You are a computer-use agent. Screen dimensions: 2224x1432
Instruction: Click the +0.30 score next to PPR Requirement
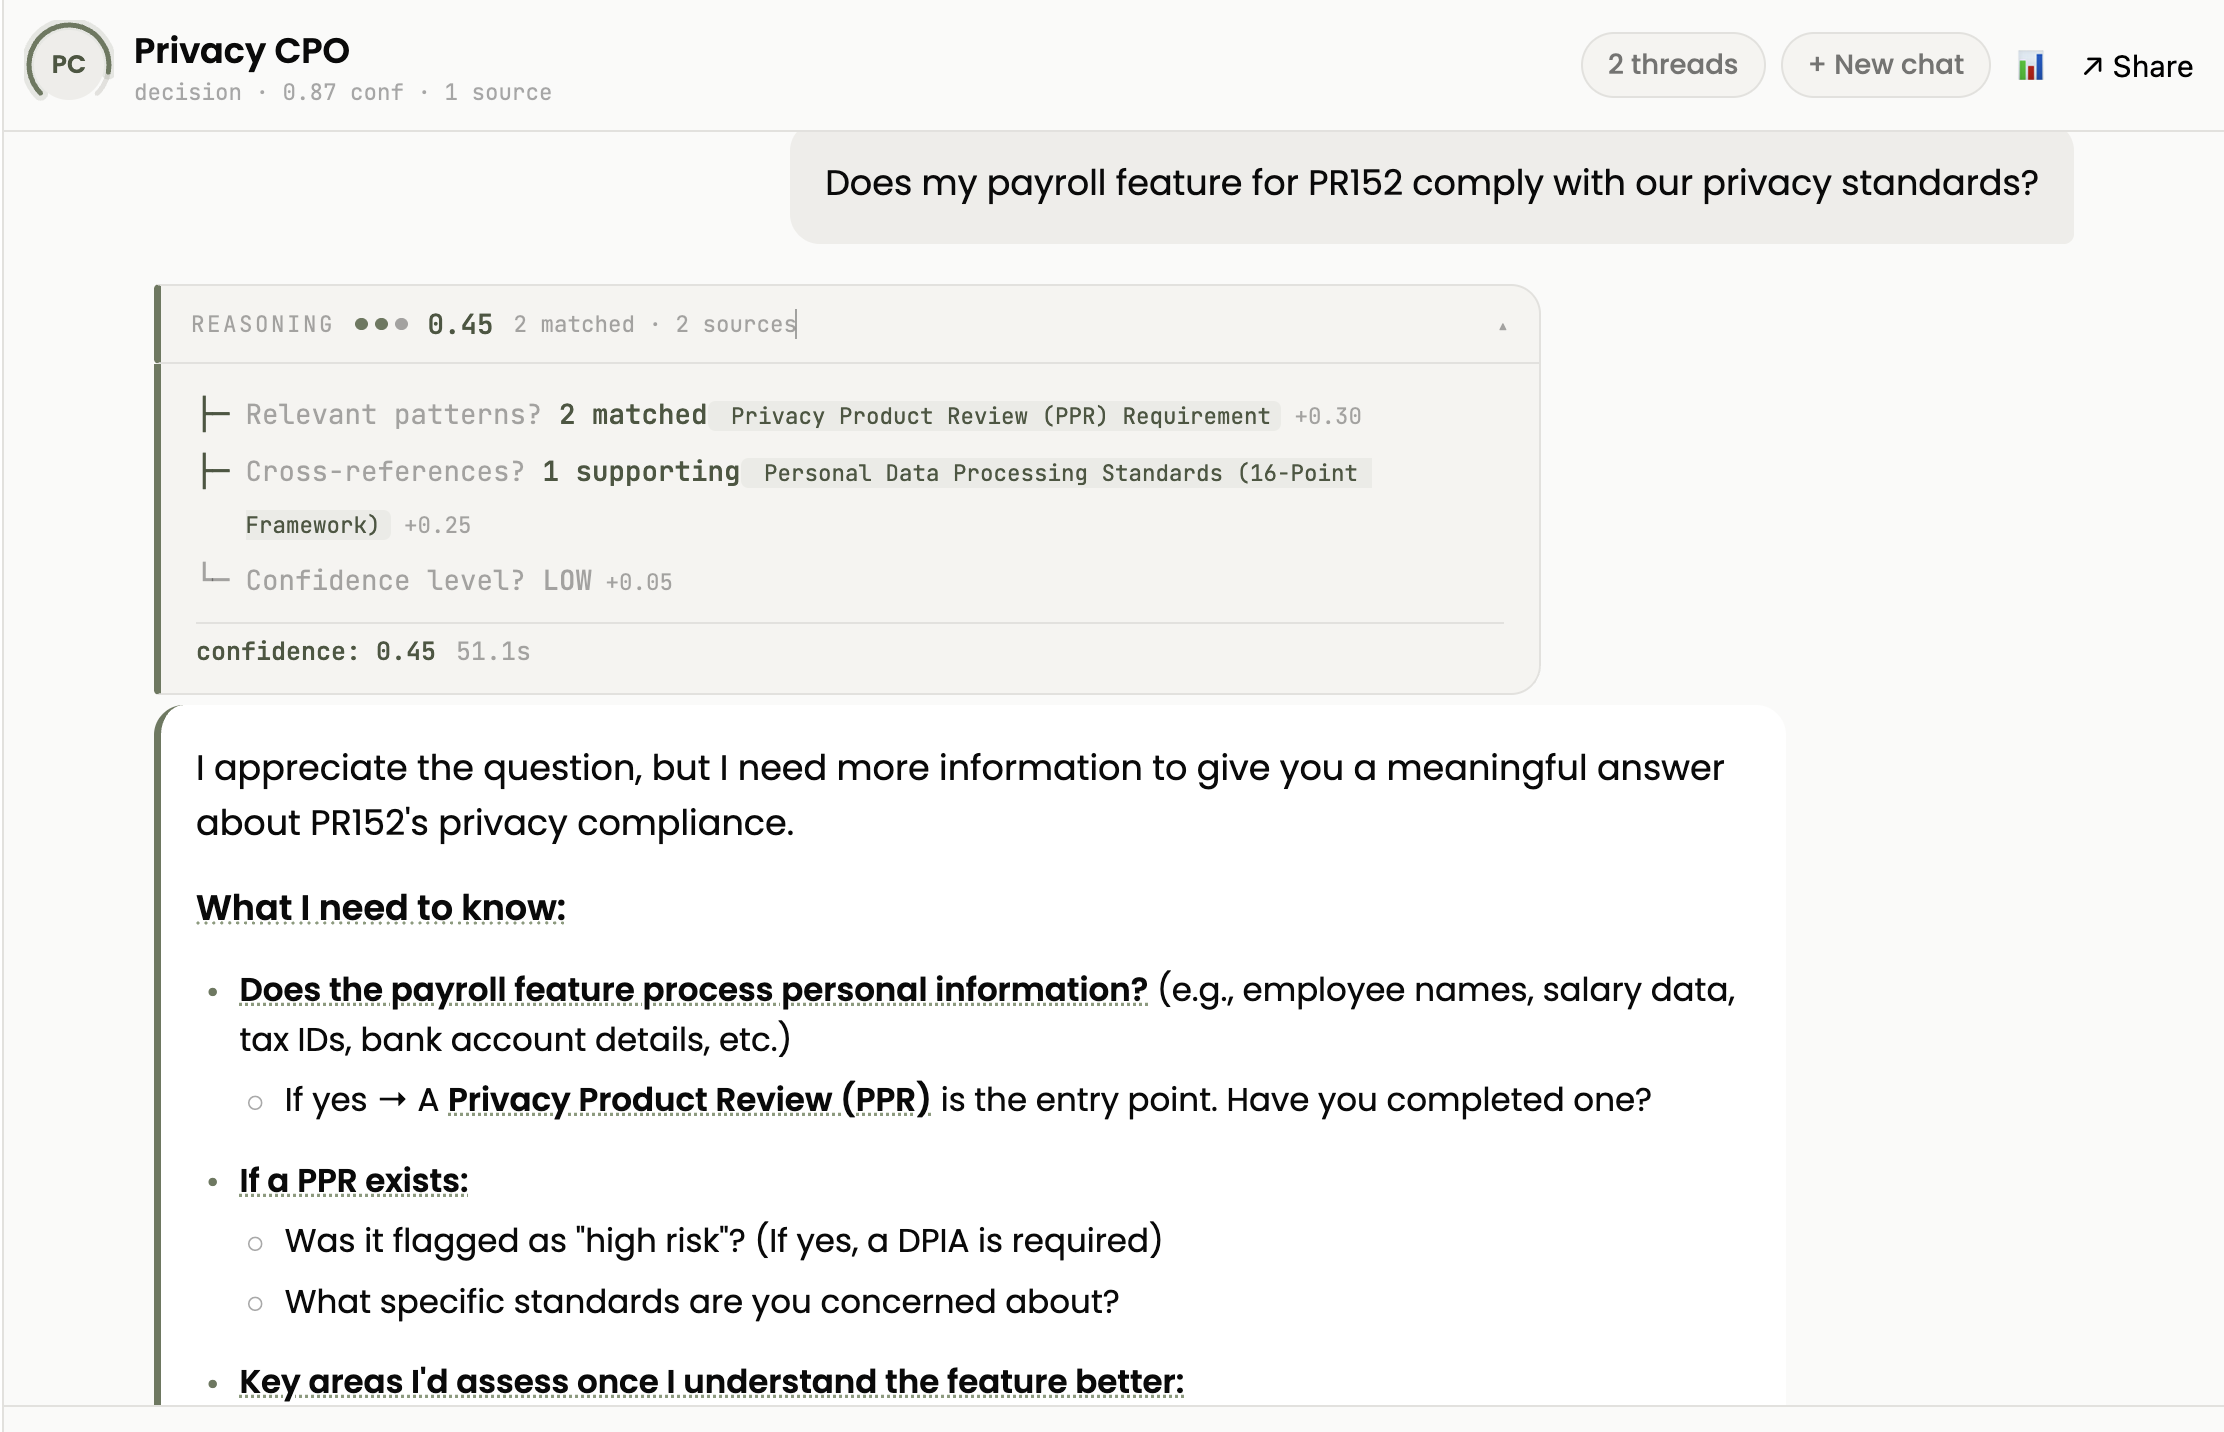tap(1328, 417)
